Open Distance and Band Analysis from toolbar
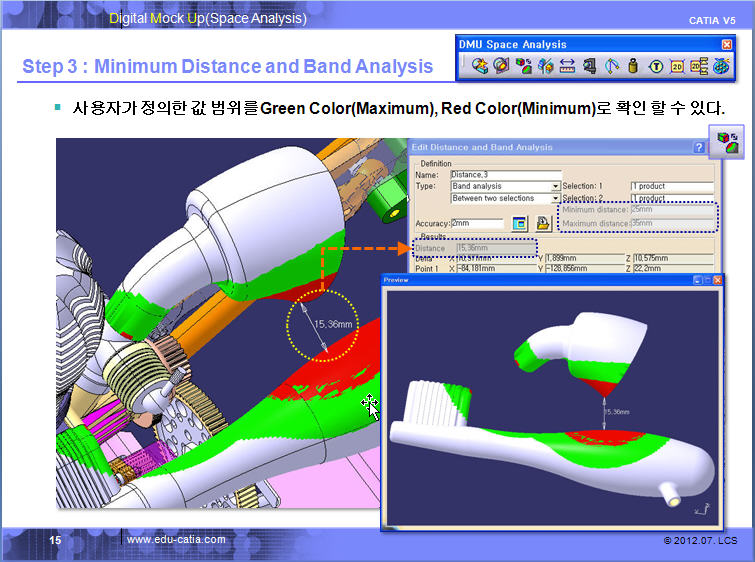This screenshot has height=562, width=755. tap(523, 66)
